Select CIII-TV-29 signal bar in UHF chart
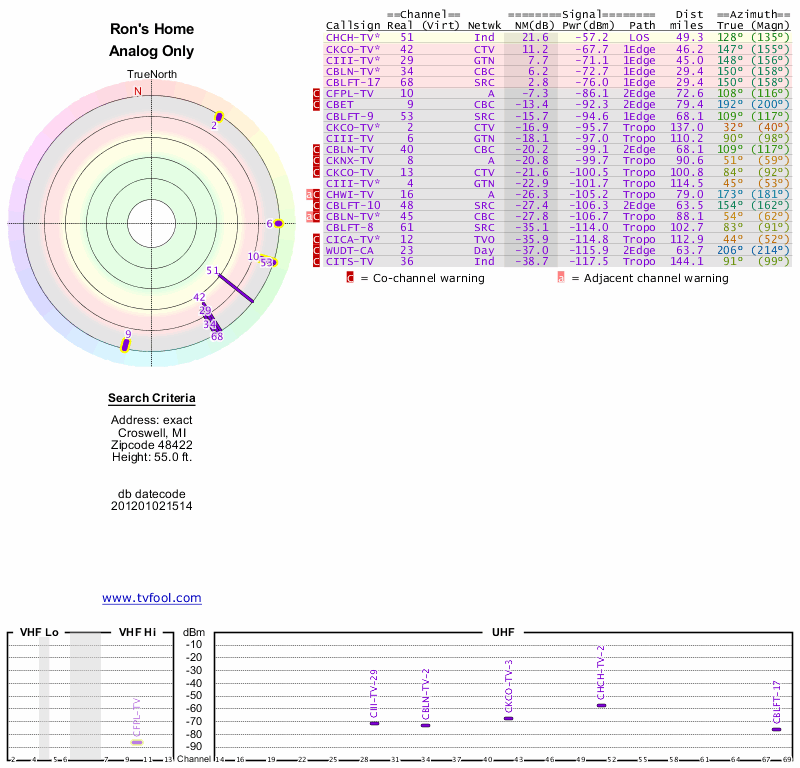800x768 pixels. click(x=374, y=722)
